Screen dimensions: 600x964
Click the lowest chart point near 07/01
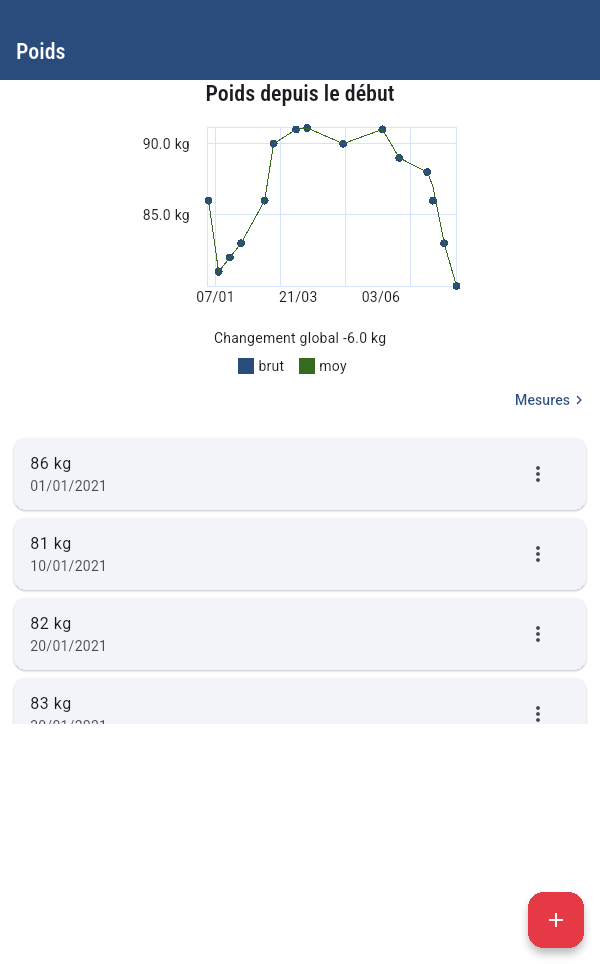pos(218,272)
